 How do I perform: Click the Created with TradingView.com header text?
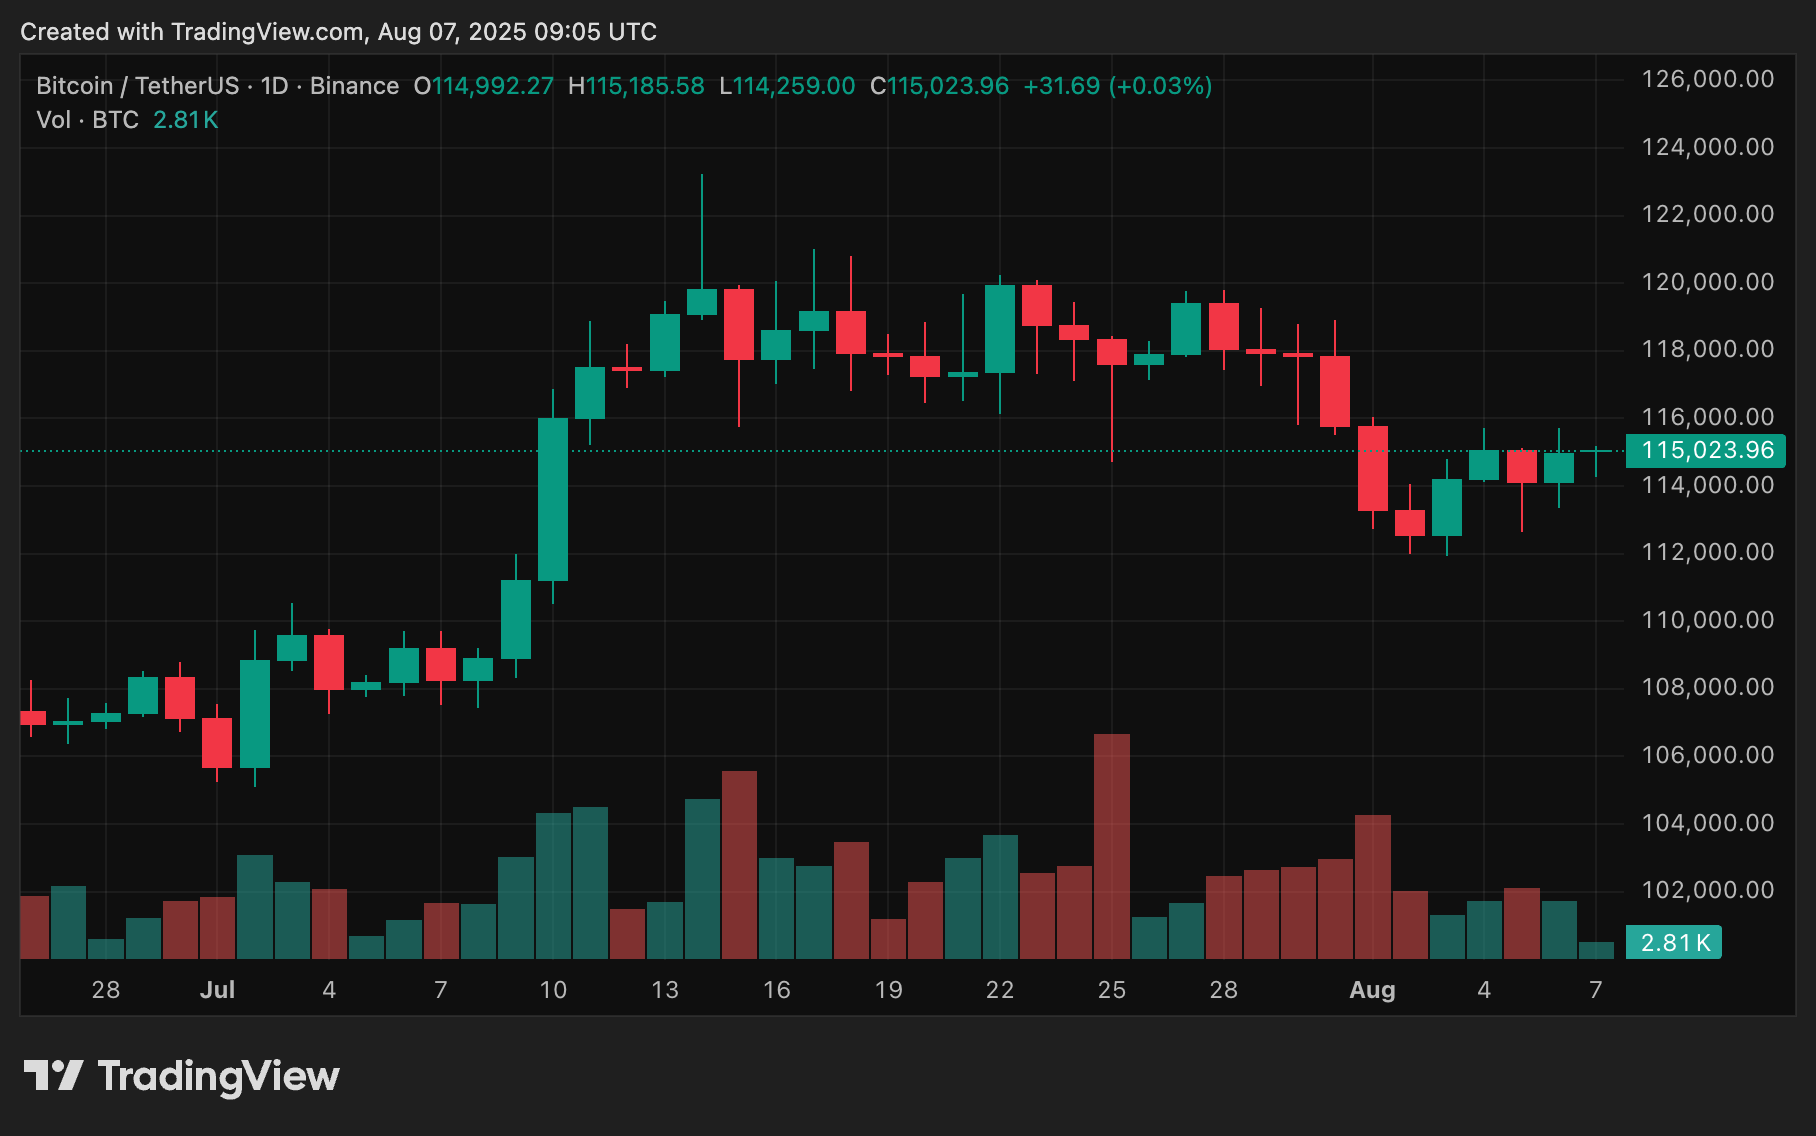coord(338,32)
